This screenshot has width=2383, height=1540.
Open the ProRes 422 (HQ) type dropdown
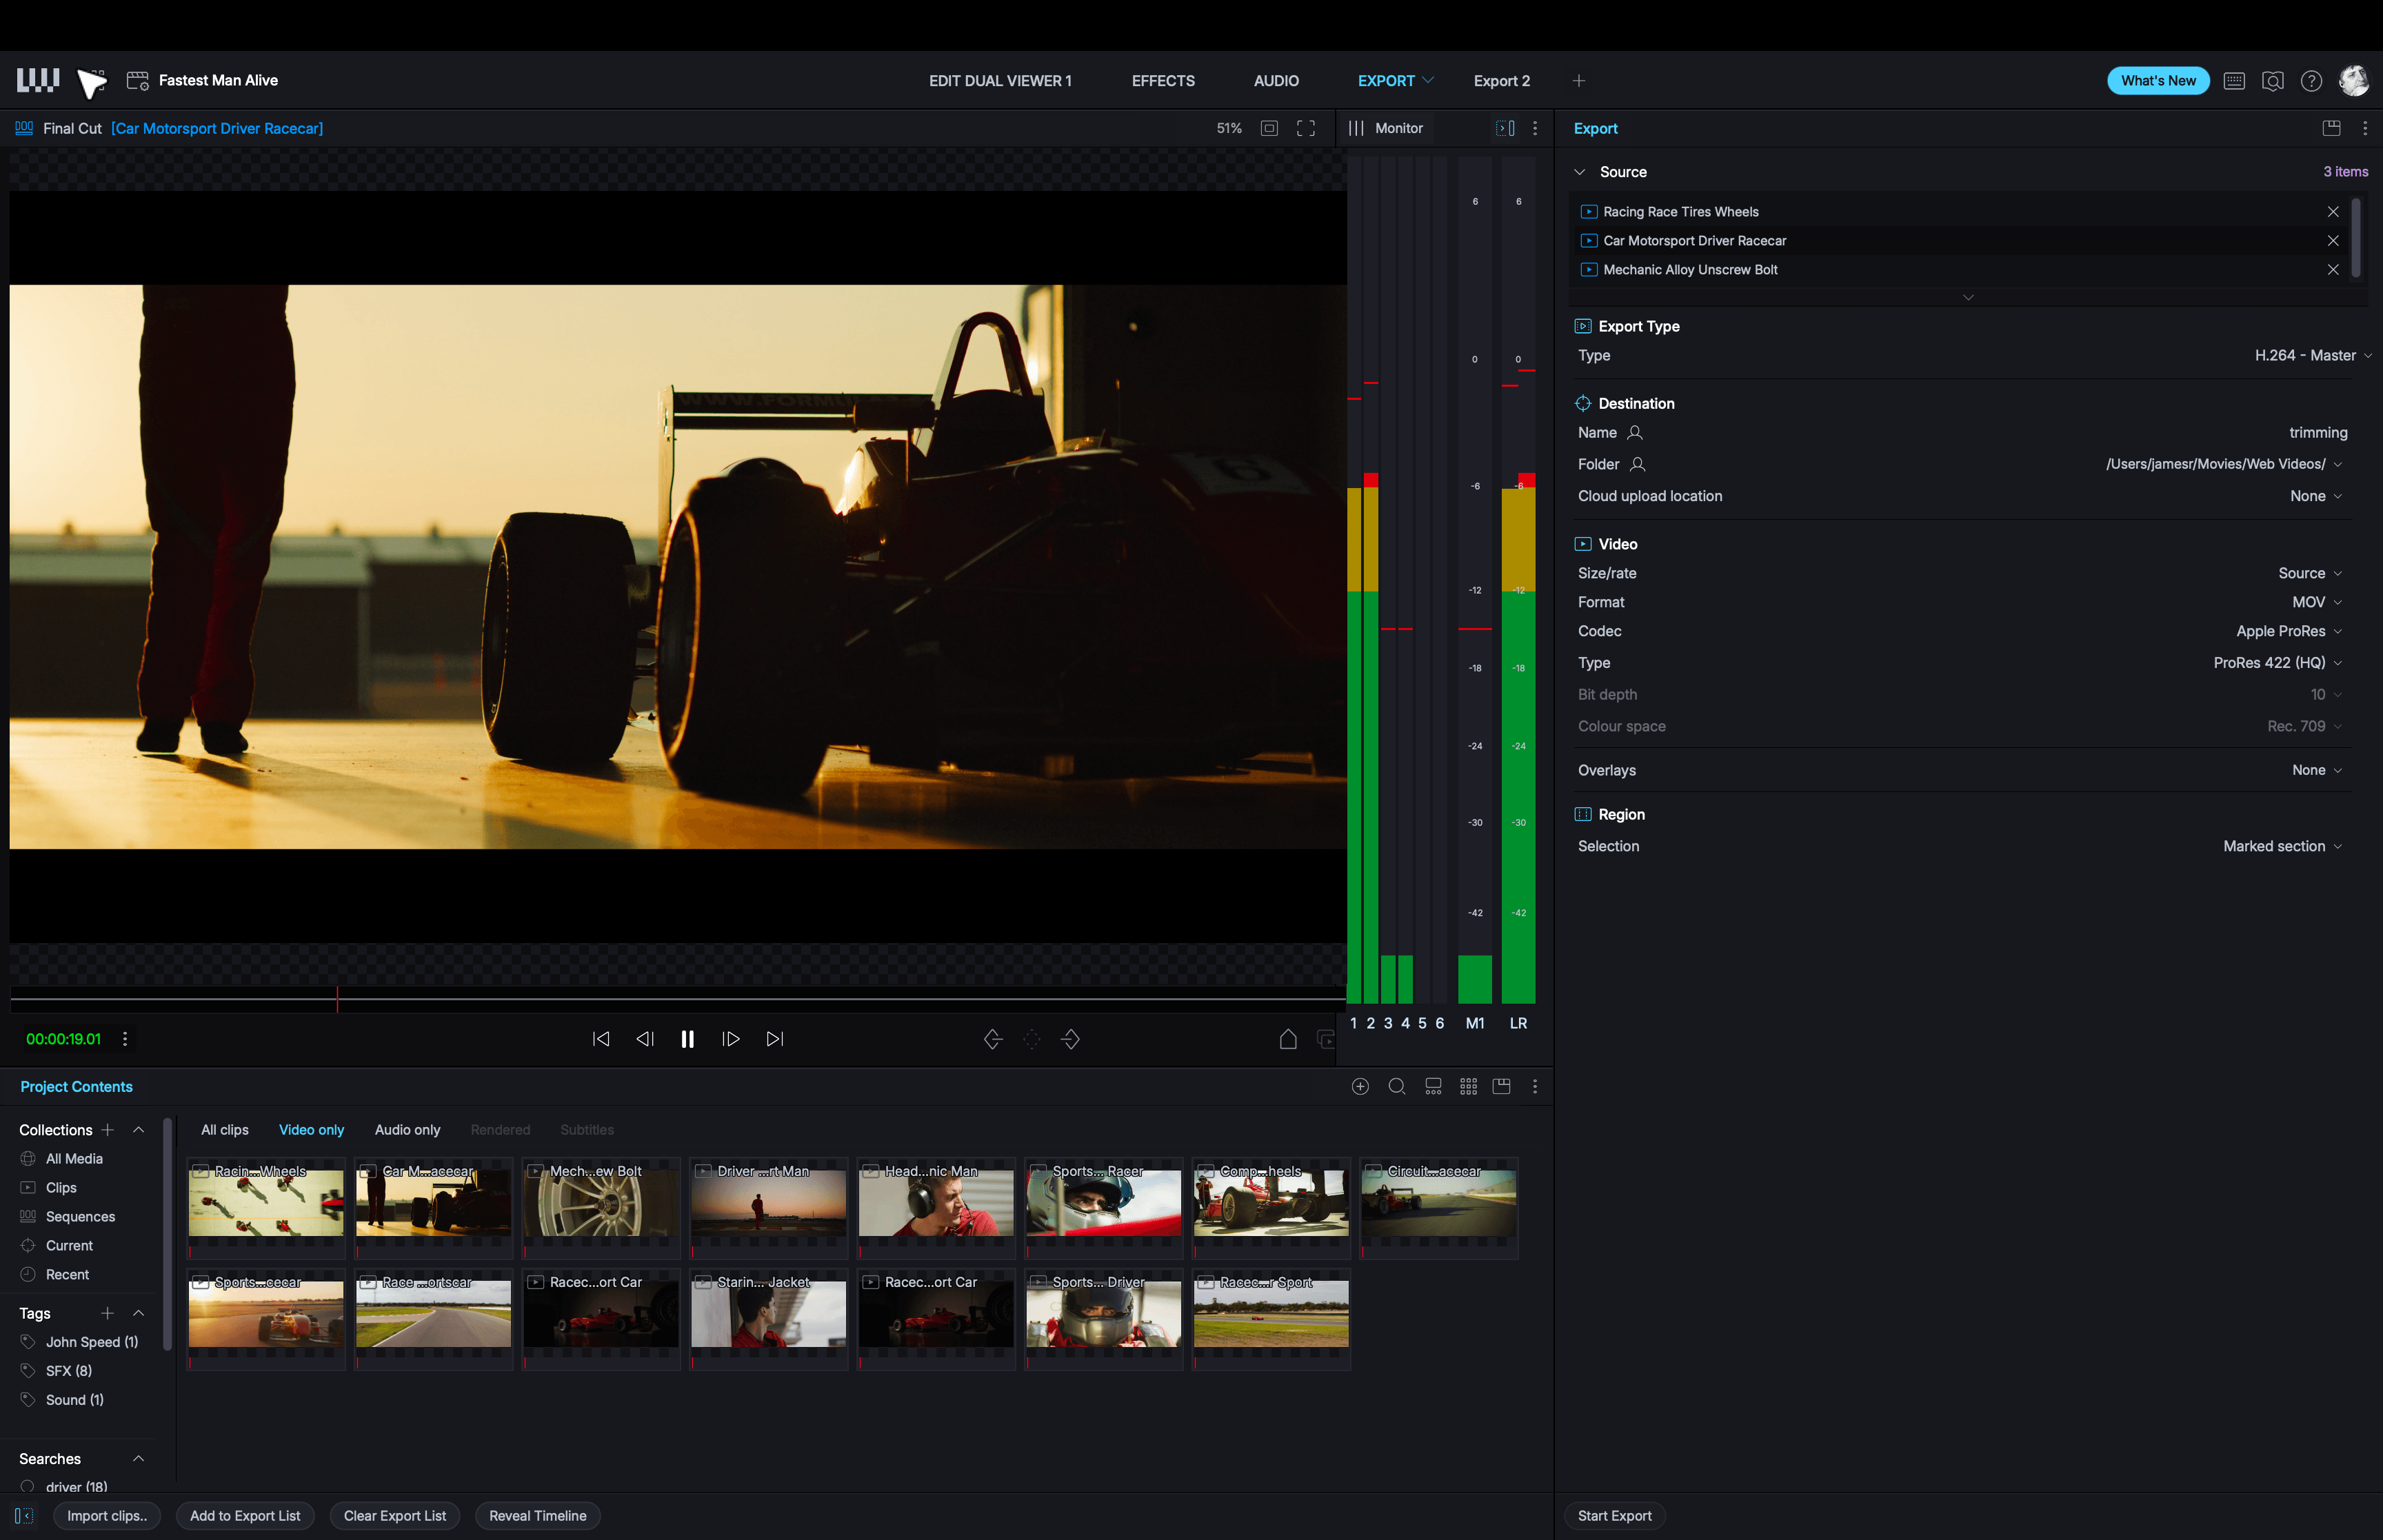point(2277,663)
